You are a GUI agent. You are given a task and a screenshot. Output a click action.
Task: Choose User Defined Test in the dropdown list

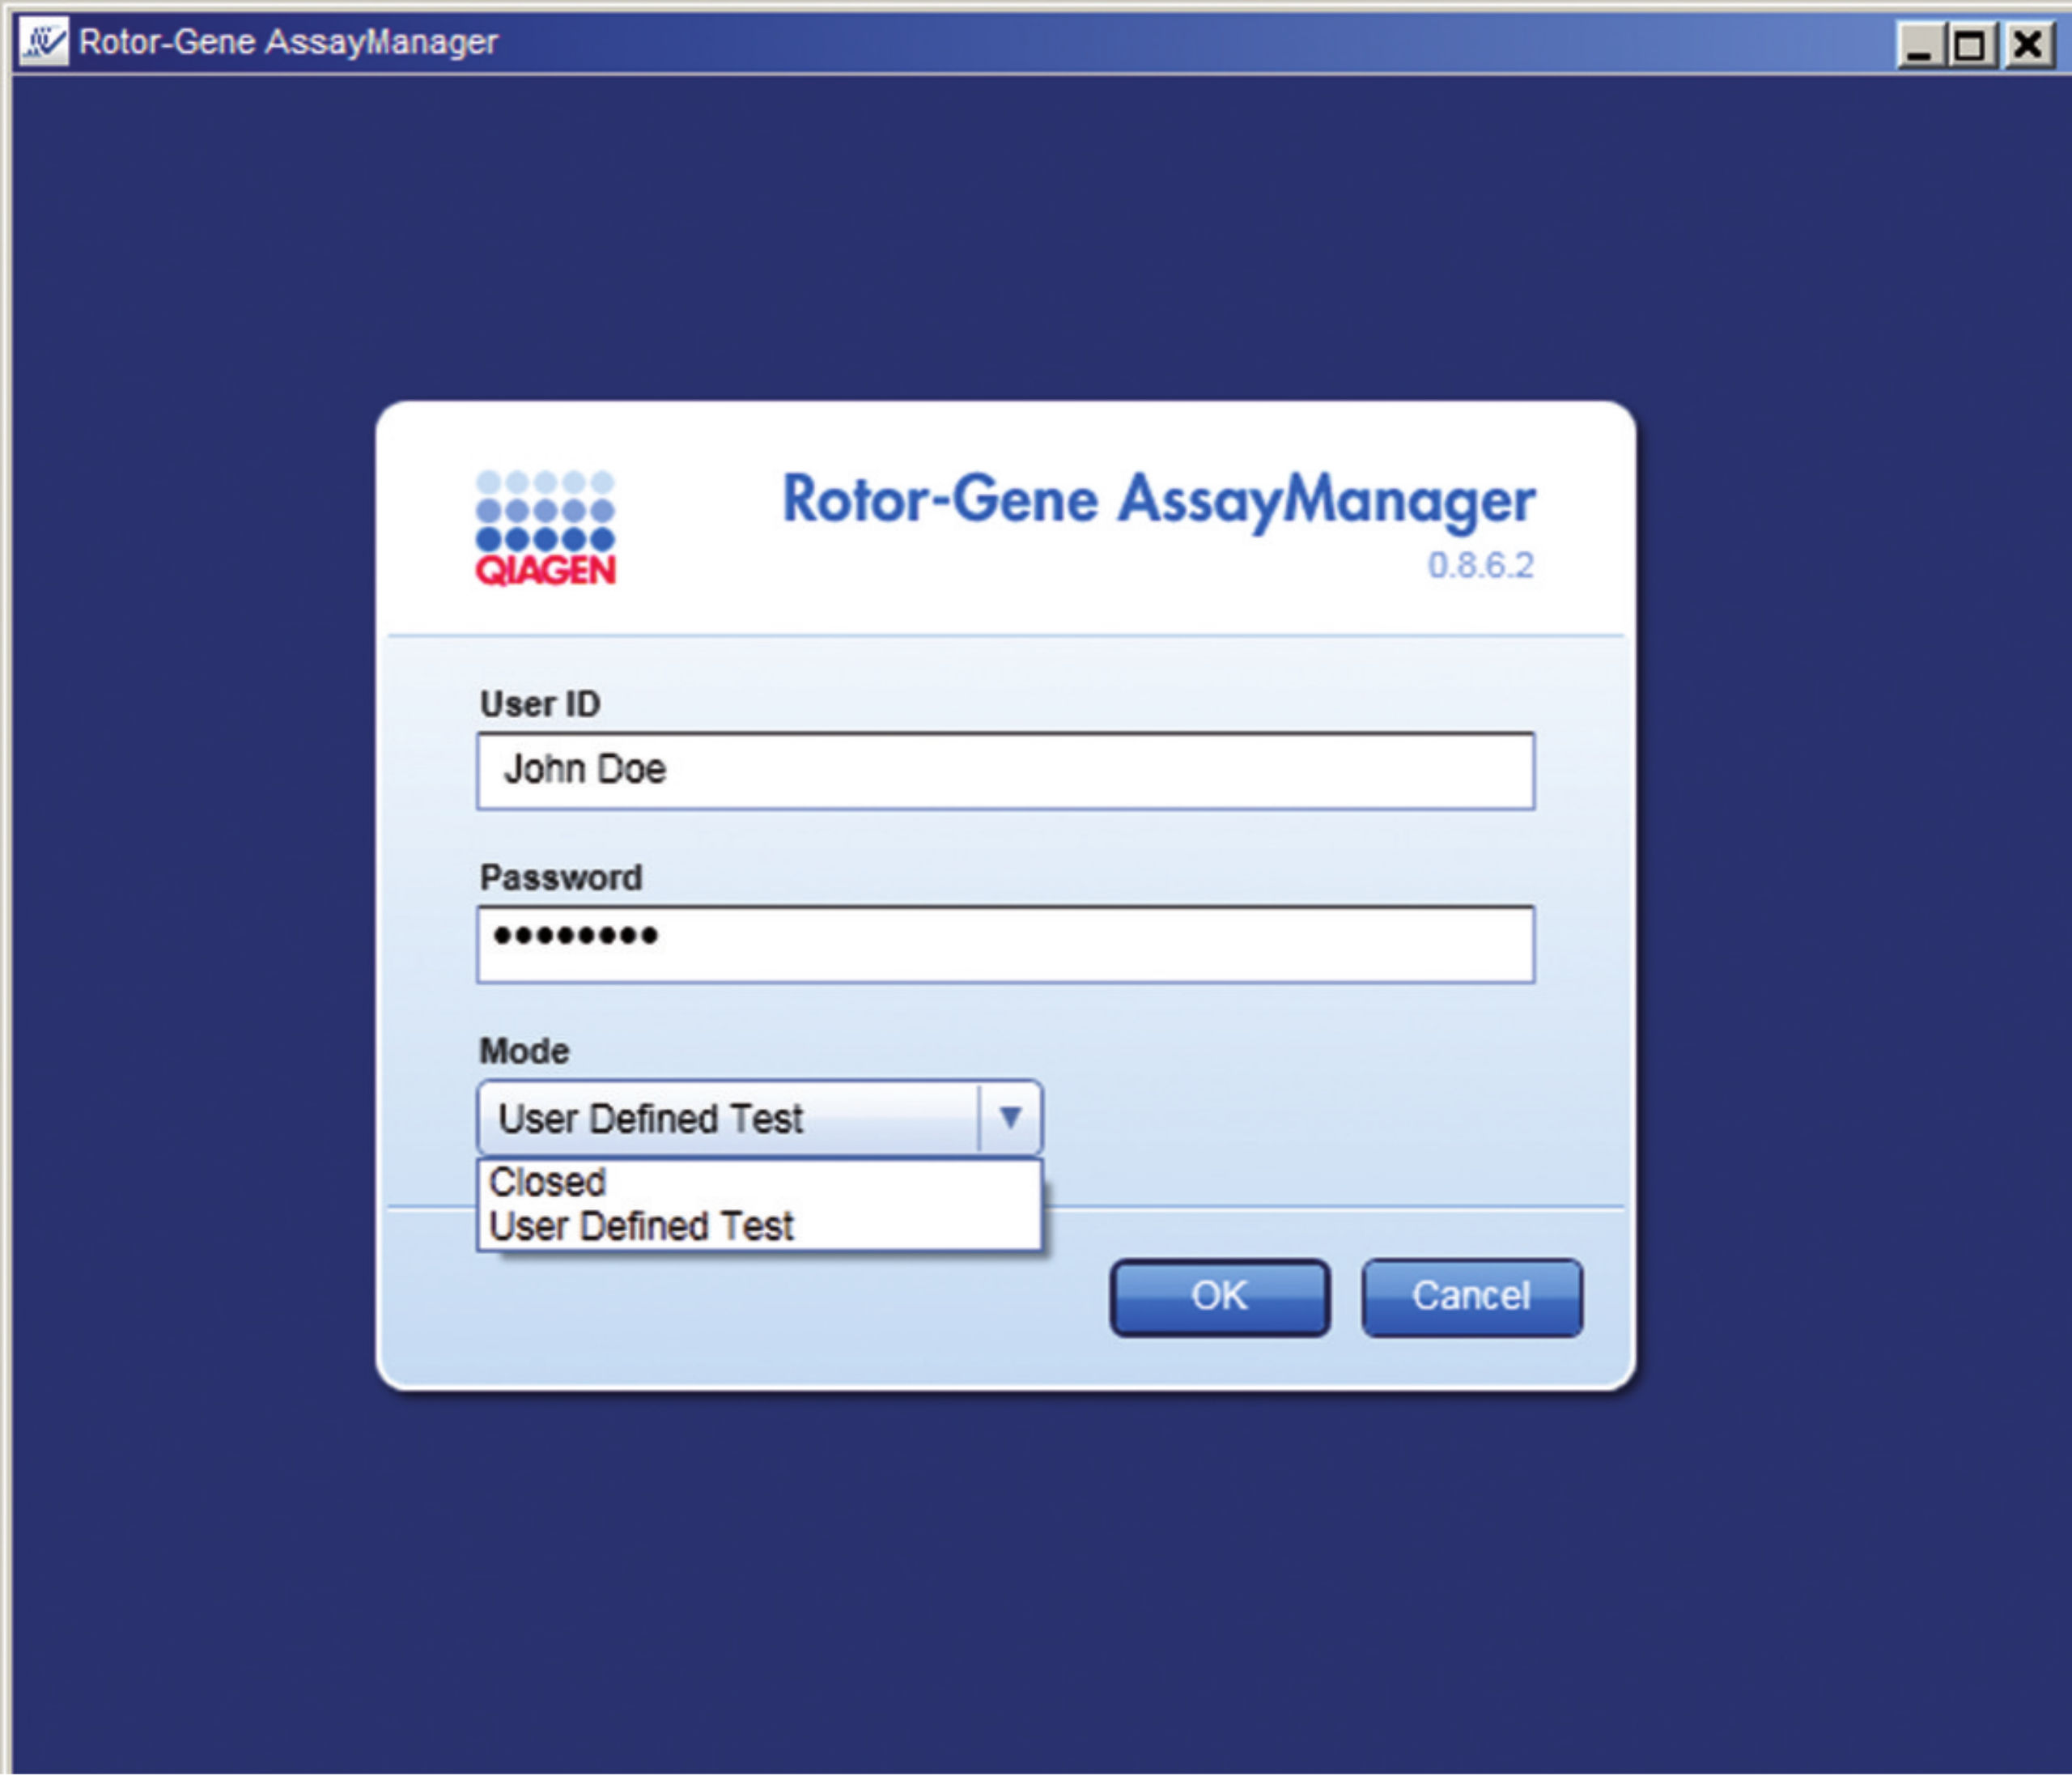click(x=641, y=1226)
